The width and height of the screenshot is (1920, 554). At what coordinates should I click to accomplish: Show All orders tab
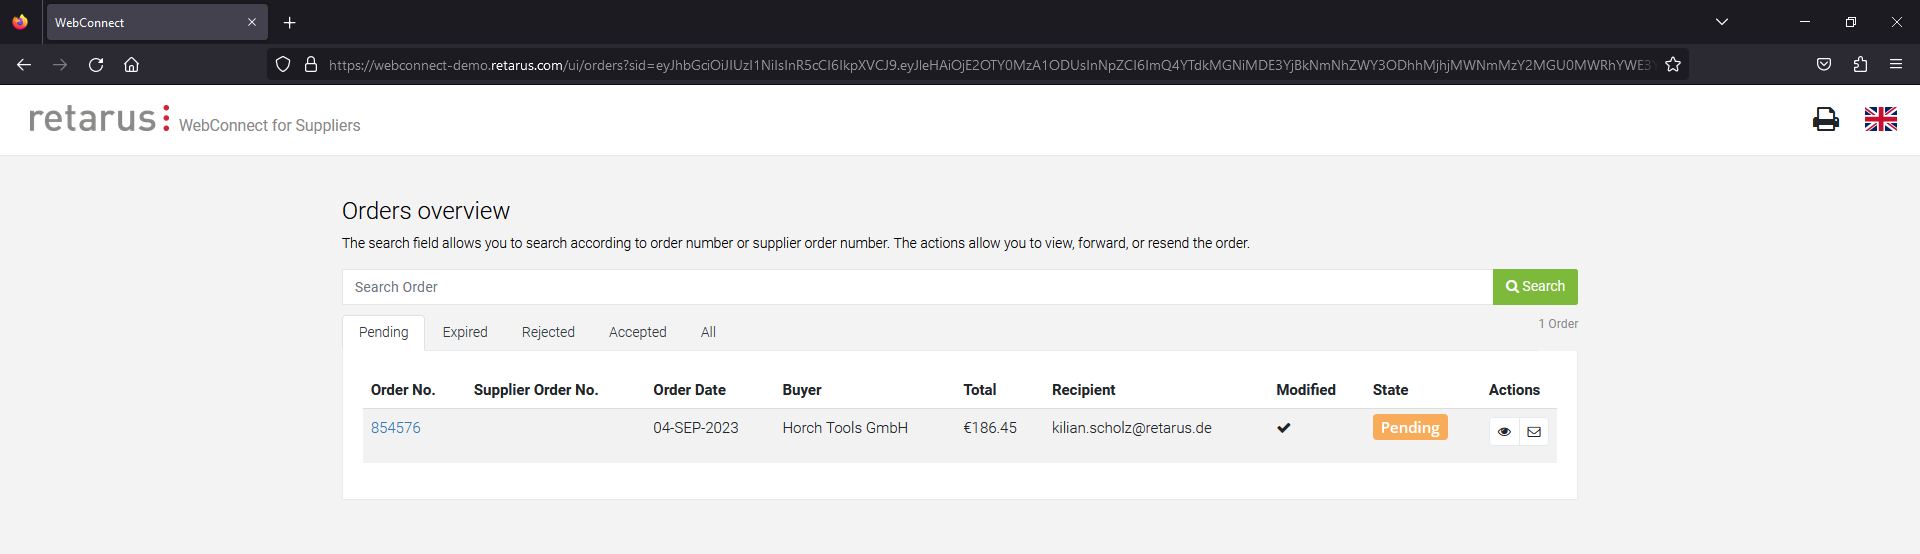coord(708,332)
